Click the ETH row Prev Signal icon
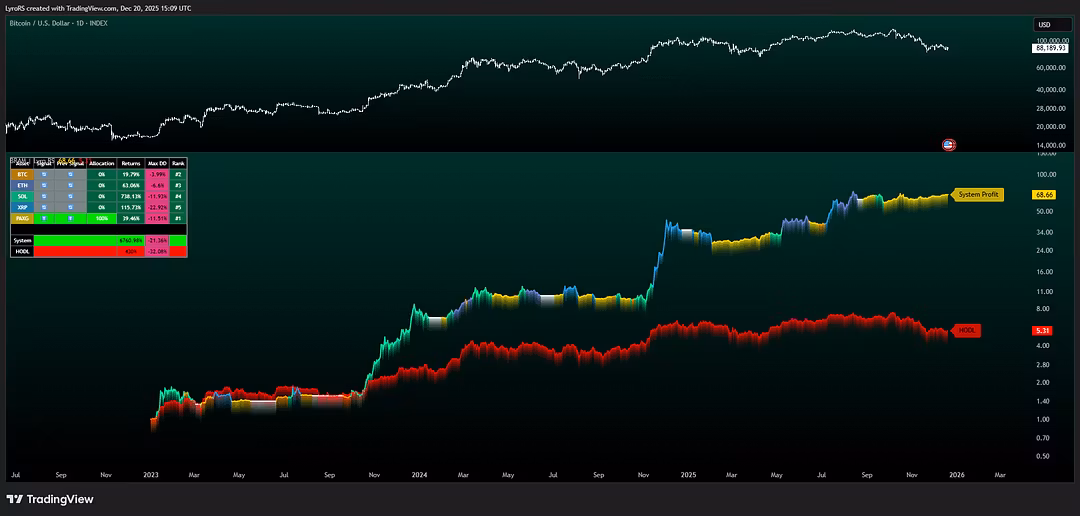 72,185
